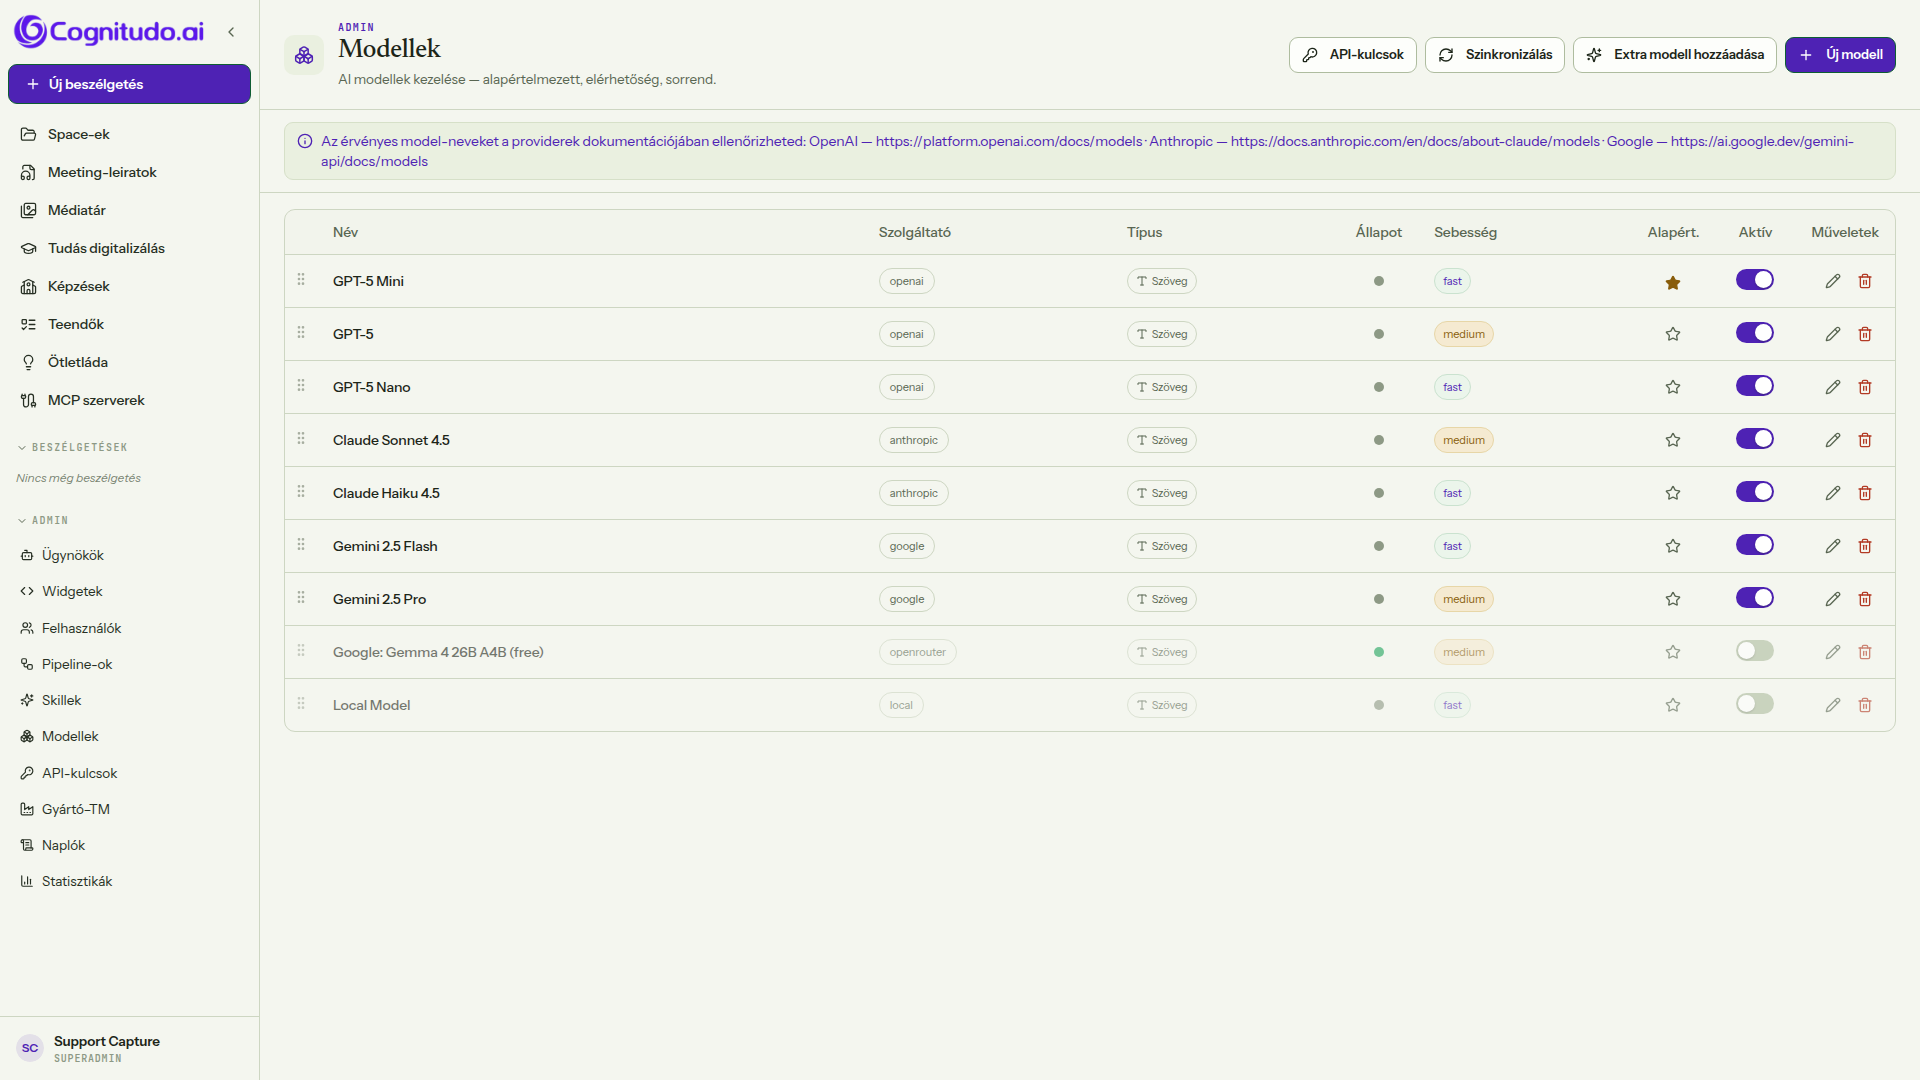
Task: Turn on the Local Model active toggle
Action: 1755,704
